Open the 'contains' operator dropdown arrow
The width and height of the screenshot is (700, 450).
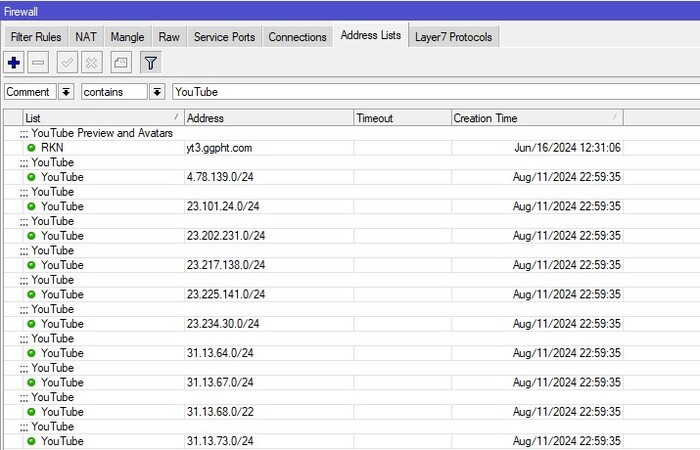[157, 92]
